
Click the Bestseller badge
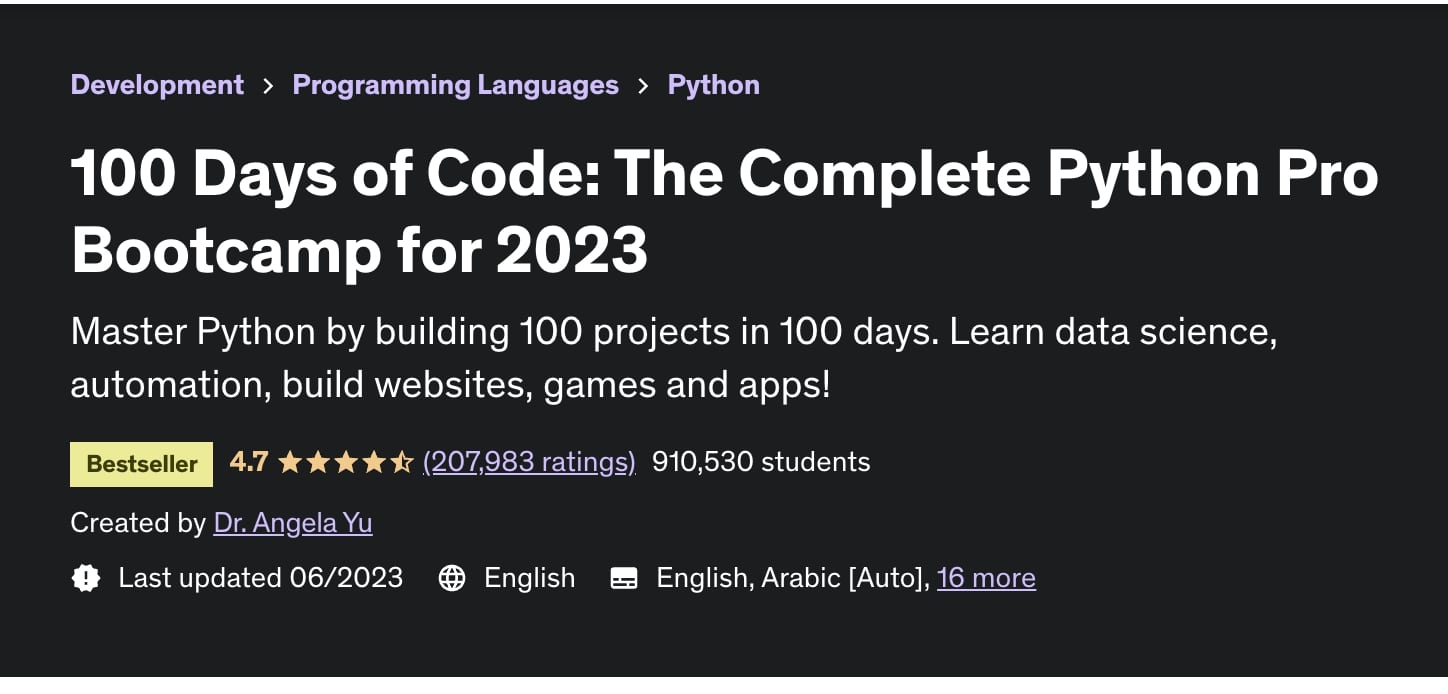[141, 464]
